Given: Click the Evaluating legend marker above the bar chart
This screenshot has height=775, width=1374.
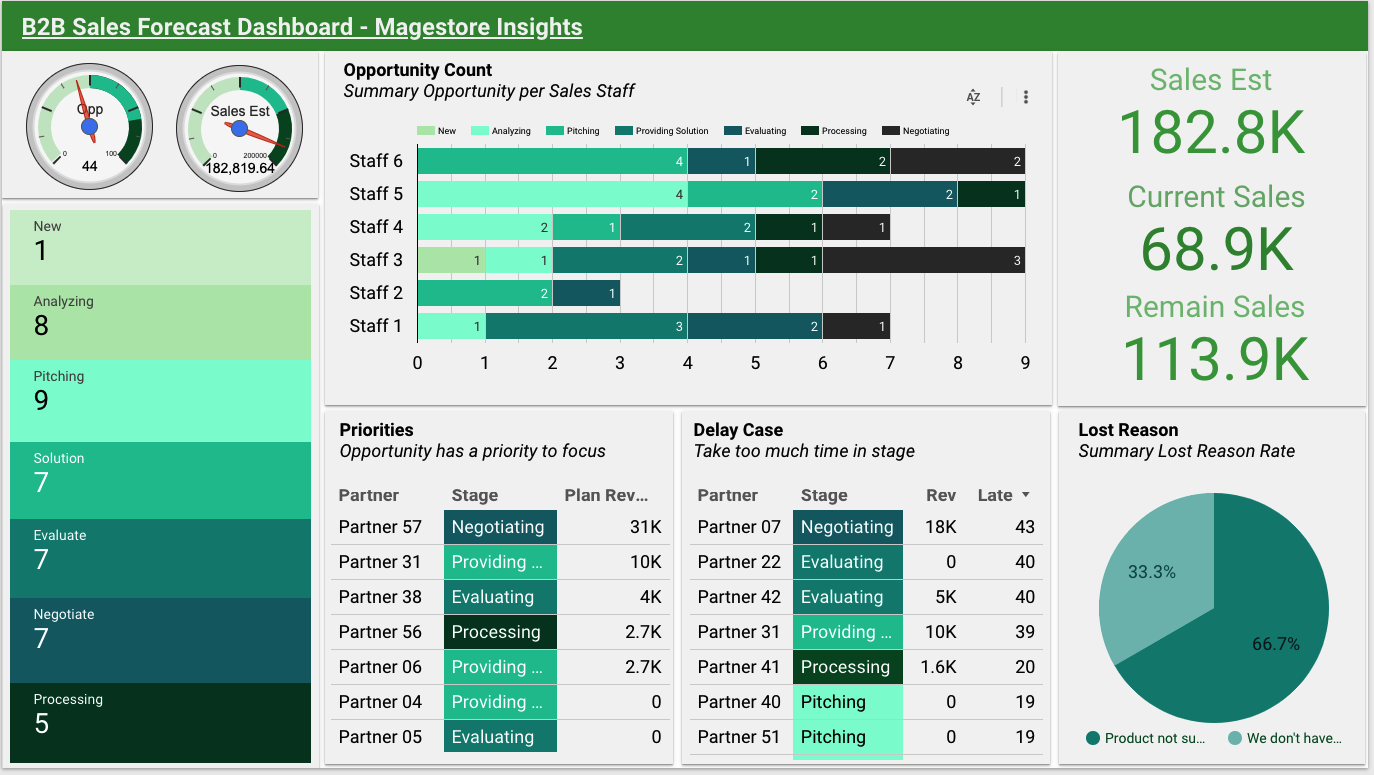Looking at the screenshot, I should point(731,130).
